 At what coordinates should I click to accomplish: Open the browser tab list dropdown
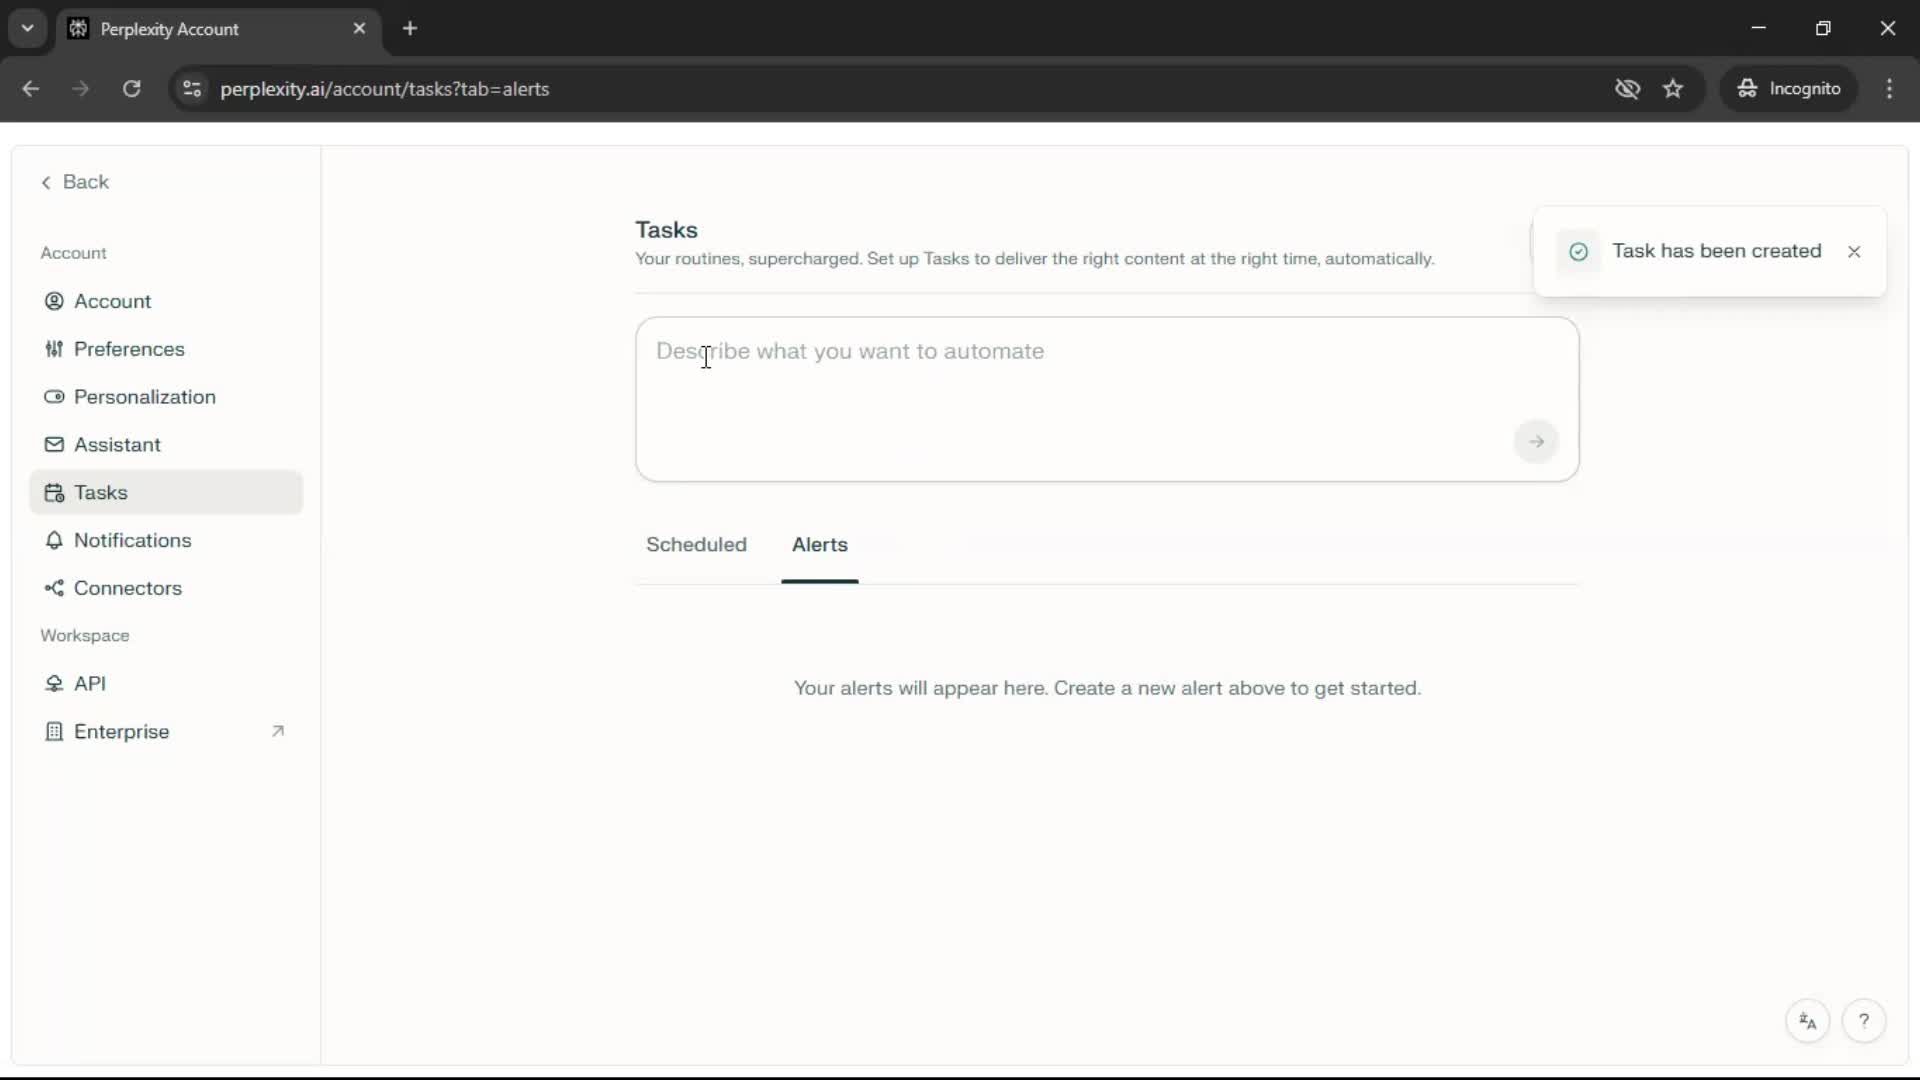coord(27,28)
